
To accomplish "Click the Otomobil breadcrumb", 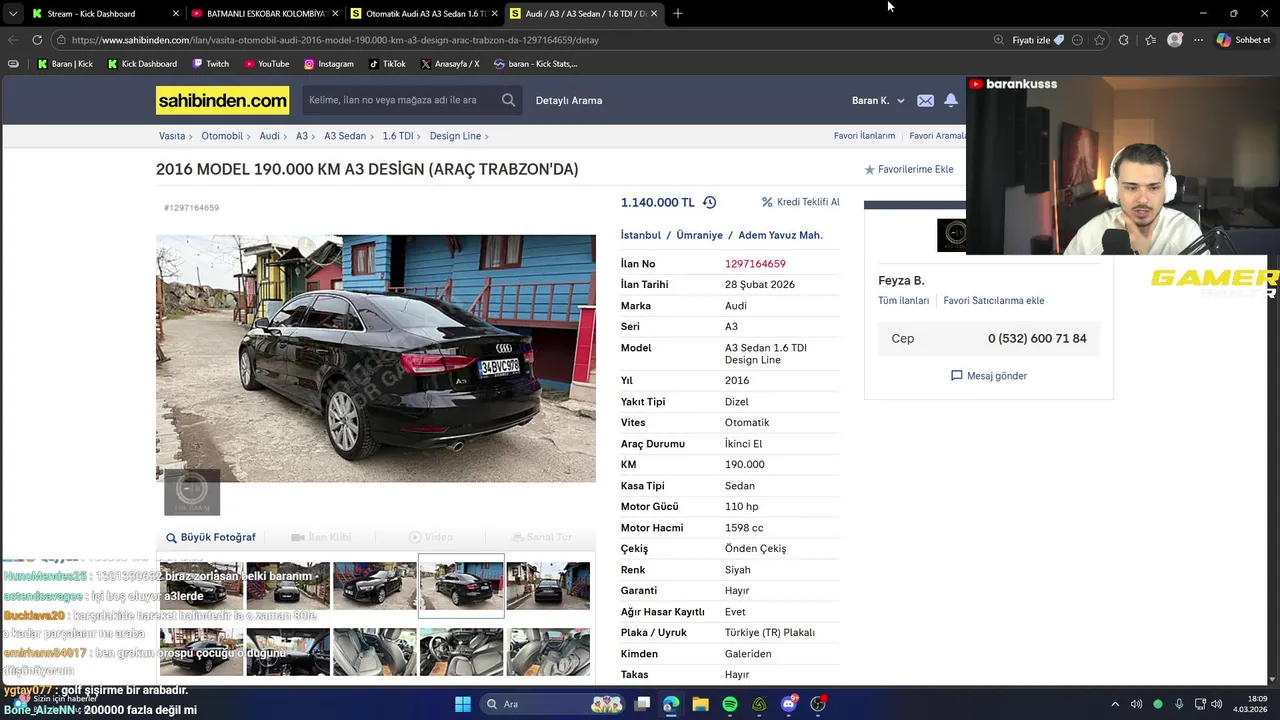I will click(x=222, y=136).
